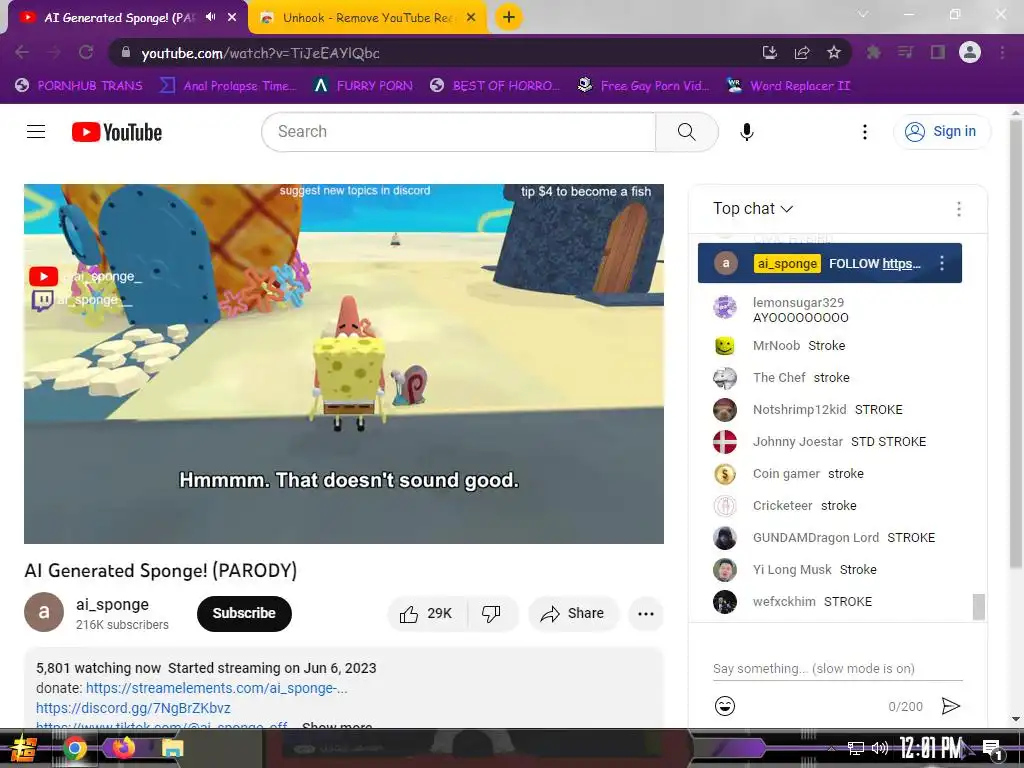
Task: Open a new browser tab
Action: tap(509, 17)
